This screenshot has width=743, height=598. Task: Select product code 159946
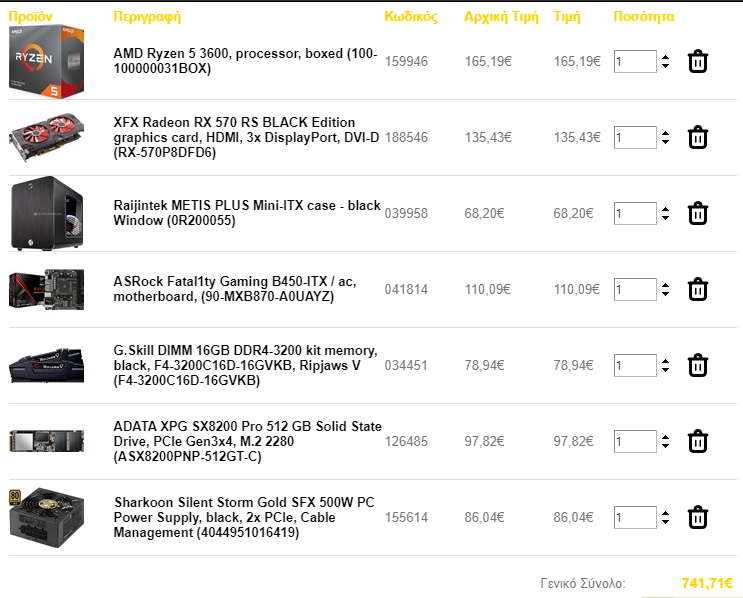click(406, 62)
